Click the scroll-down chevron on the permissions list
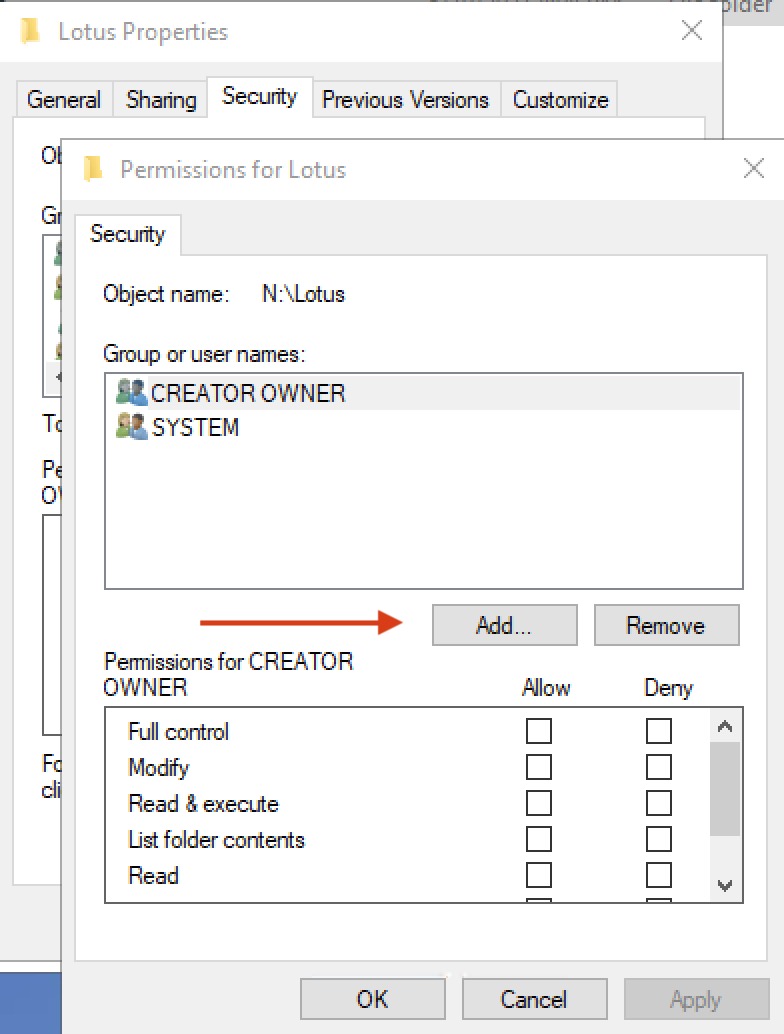This screenshot has width=784, height=1034. point(724,885)
